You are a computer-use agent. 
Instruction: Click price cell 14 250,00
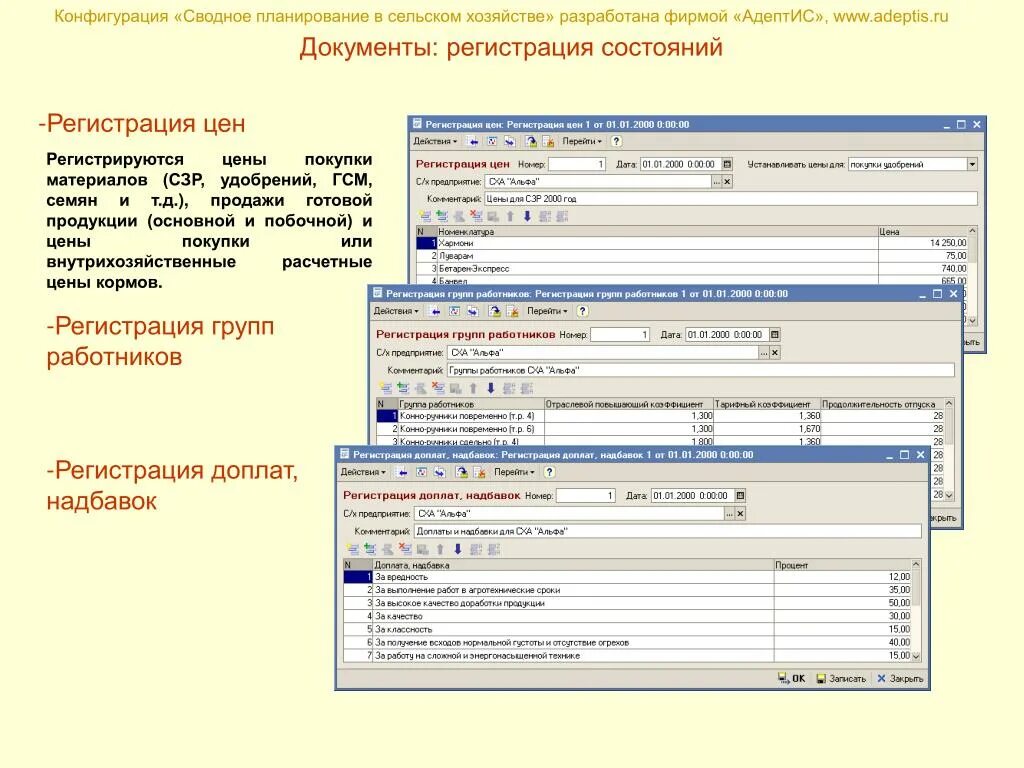923,243
